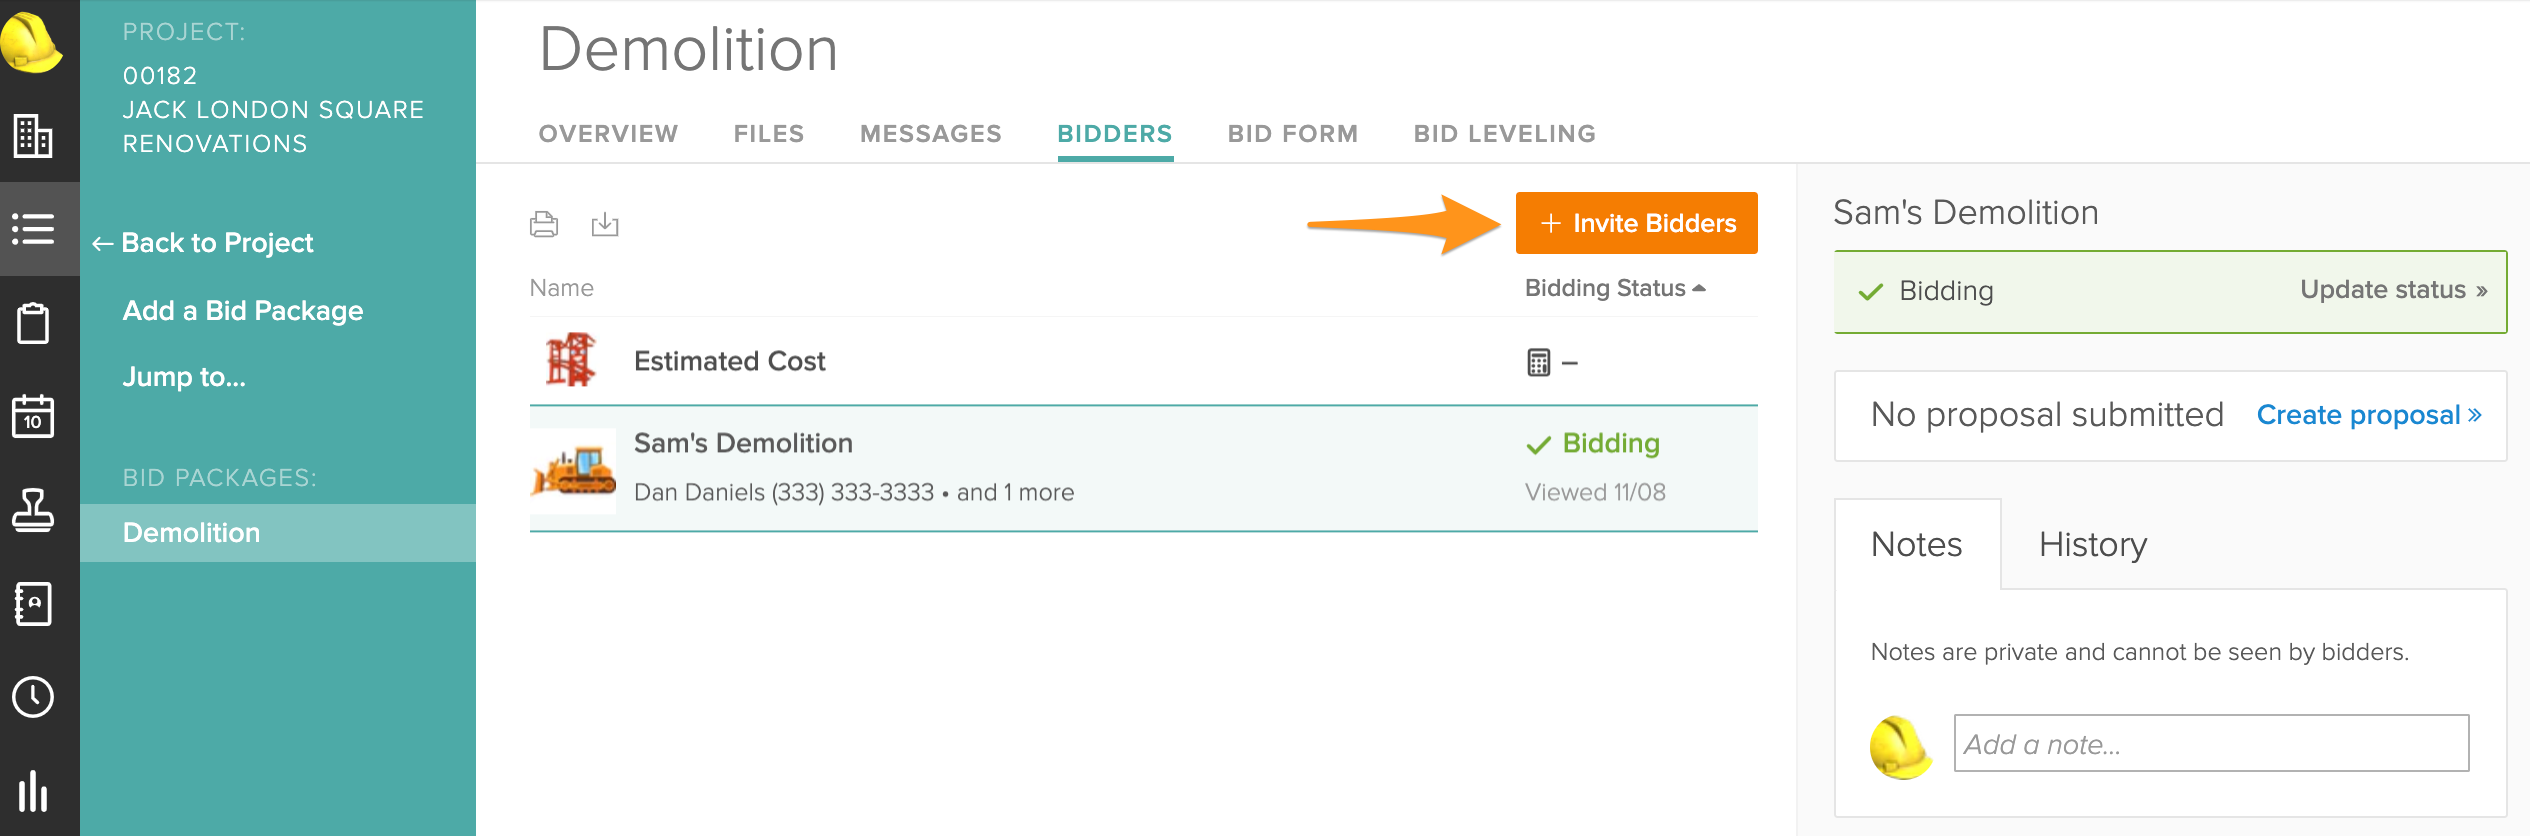
Task: Open the stamp icon in left rail
Action: (x=33, y=510)
